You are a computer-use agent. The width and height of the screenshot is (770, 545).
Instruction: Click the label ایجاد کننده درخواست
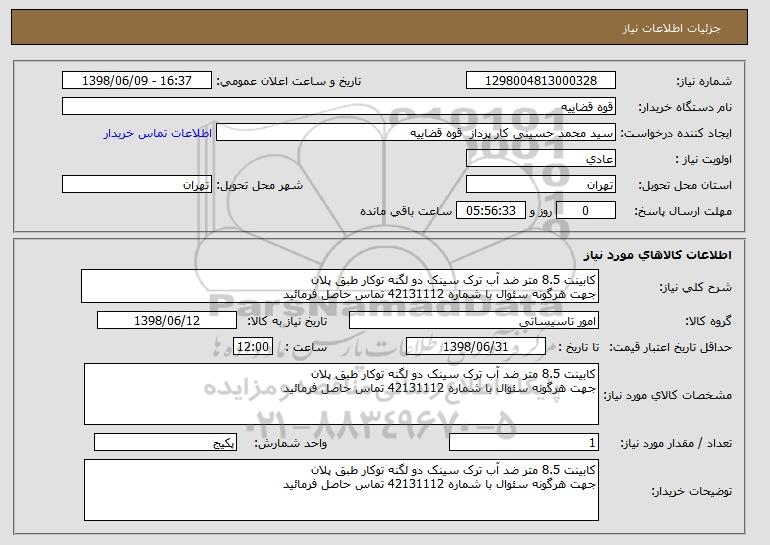(x=676, y=133)
